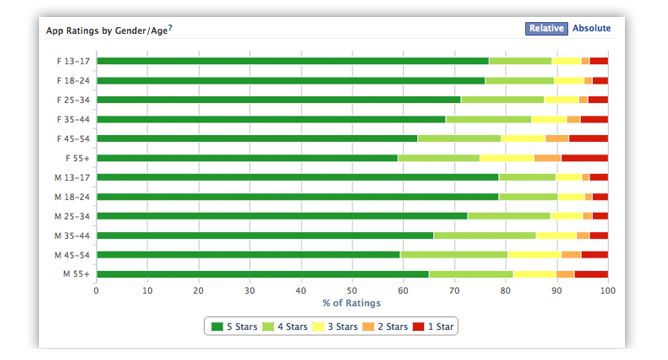Click the 5 Stars green legend swatch

point(217,327)
